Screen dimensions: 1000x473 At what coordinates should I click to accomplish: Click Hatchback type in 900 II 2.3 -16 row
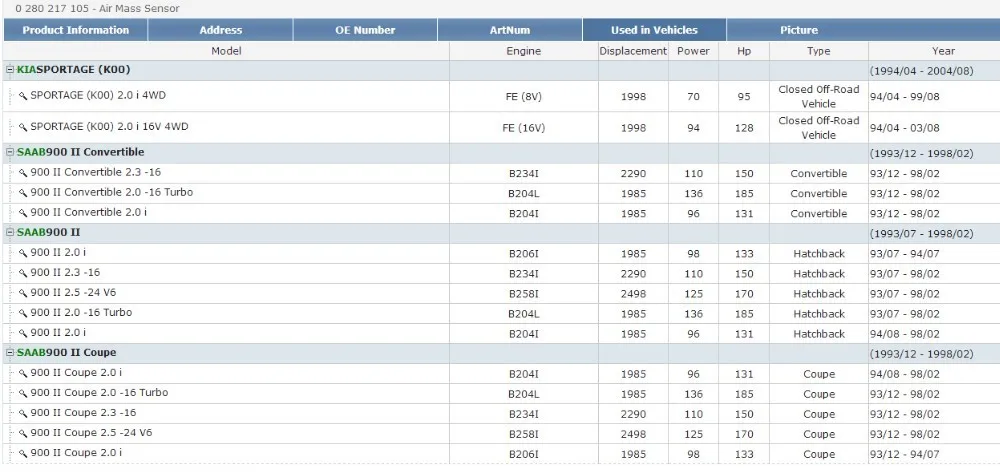coord(818,273)
